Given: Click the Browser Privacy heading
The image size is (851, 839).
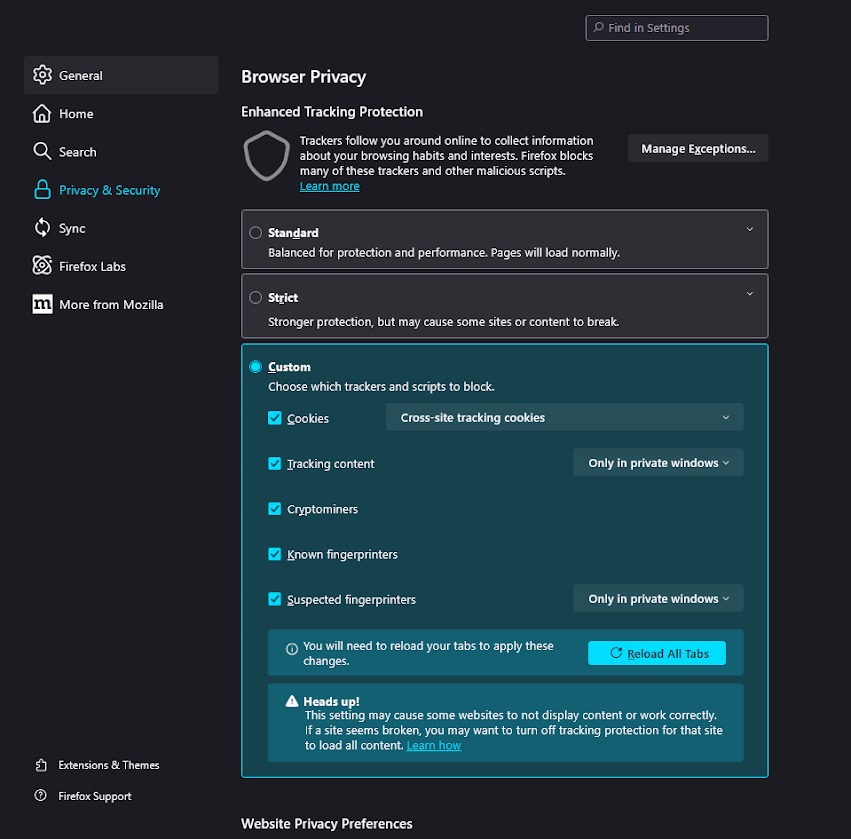Looking at the screenshot, I should pyautogui.click(x=303, y=77).
